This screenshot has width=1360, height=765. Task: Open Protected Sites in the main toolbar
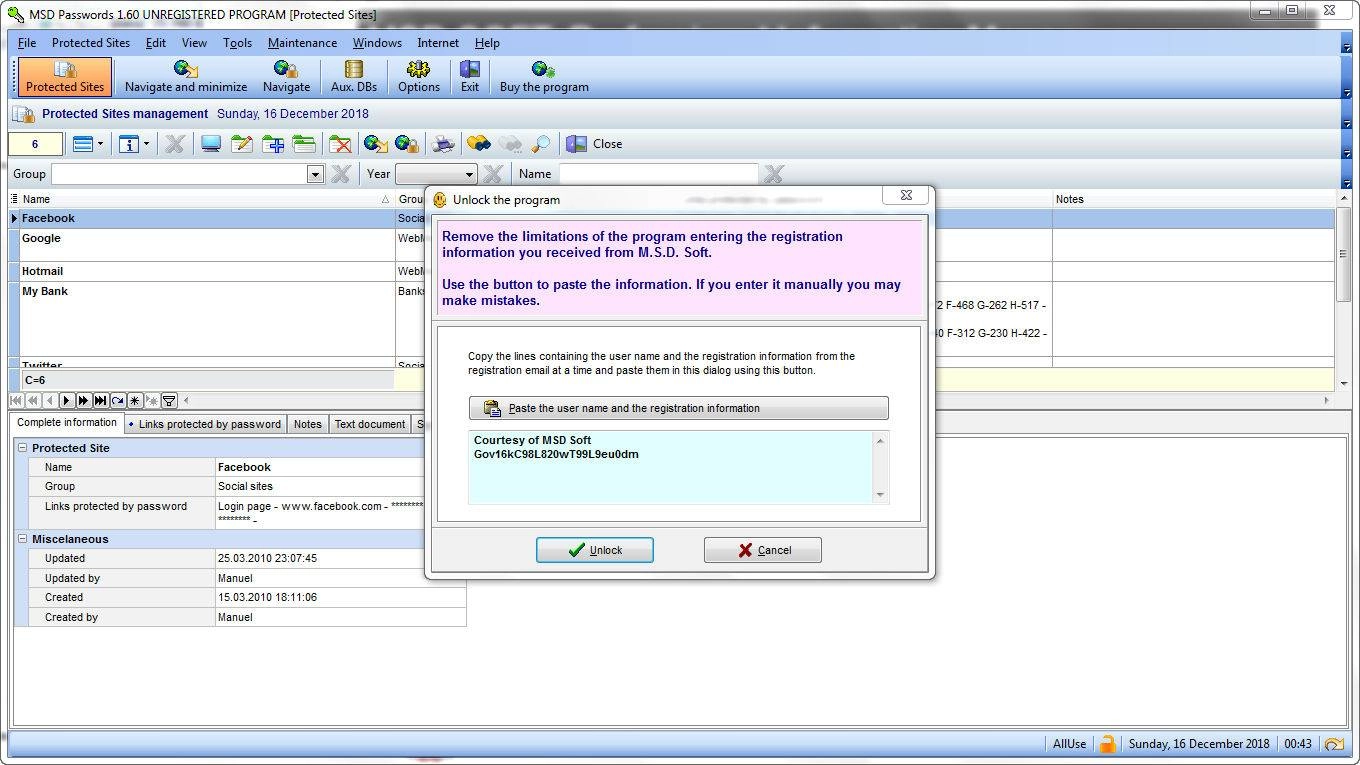(x=65, y=77)
